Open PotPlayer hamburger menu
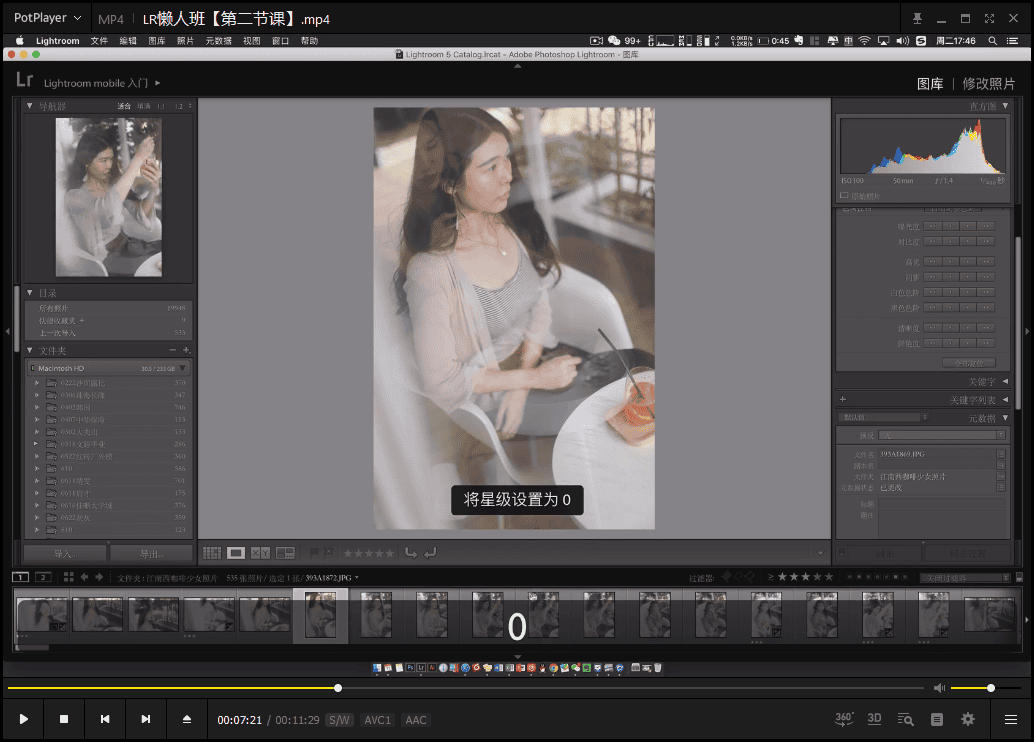 coord(1010,720)
